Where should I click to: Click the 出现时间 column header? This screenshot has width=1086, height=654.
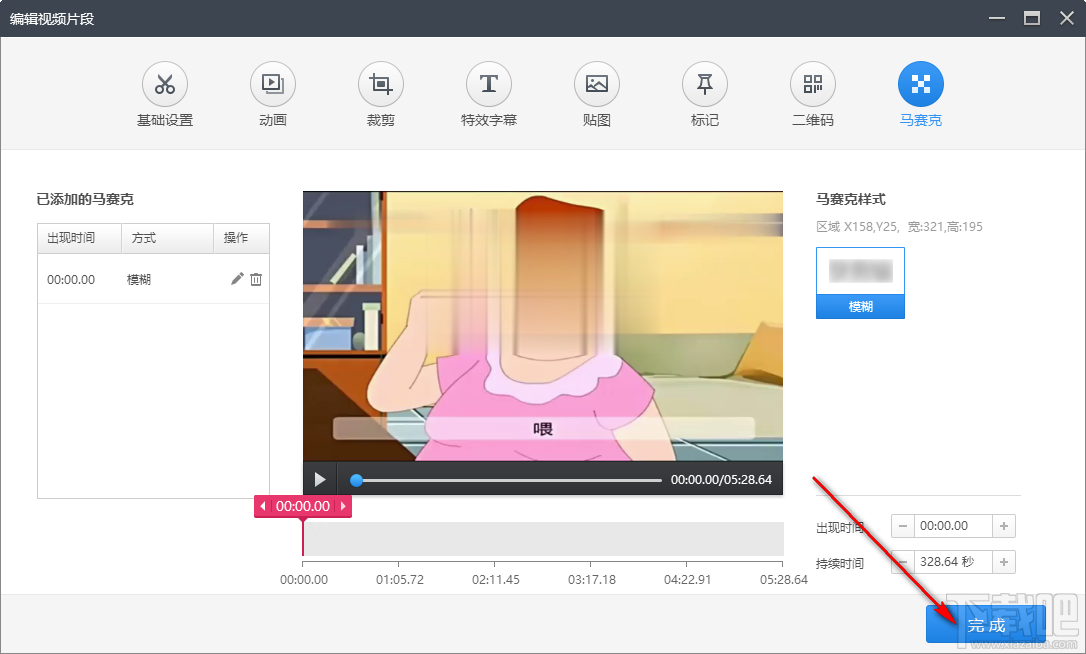click(71, 238)
